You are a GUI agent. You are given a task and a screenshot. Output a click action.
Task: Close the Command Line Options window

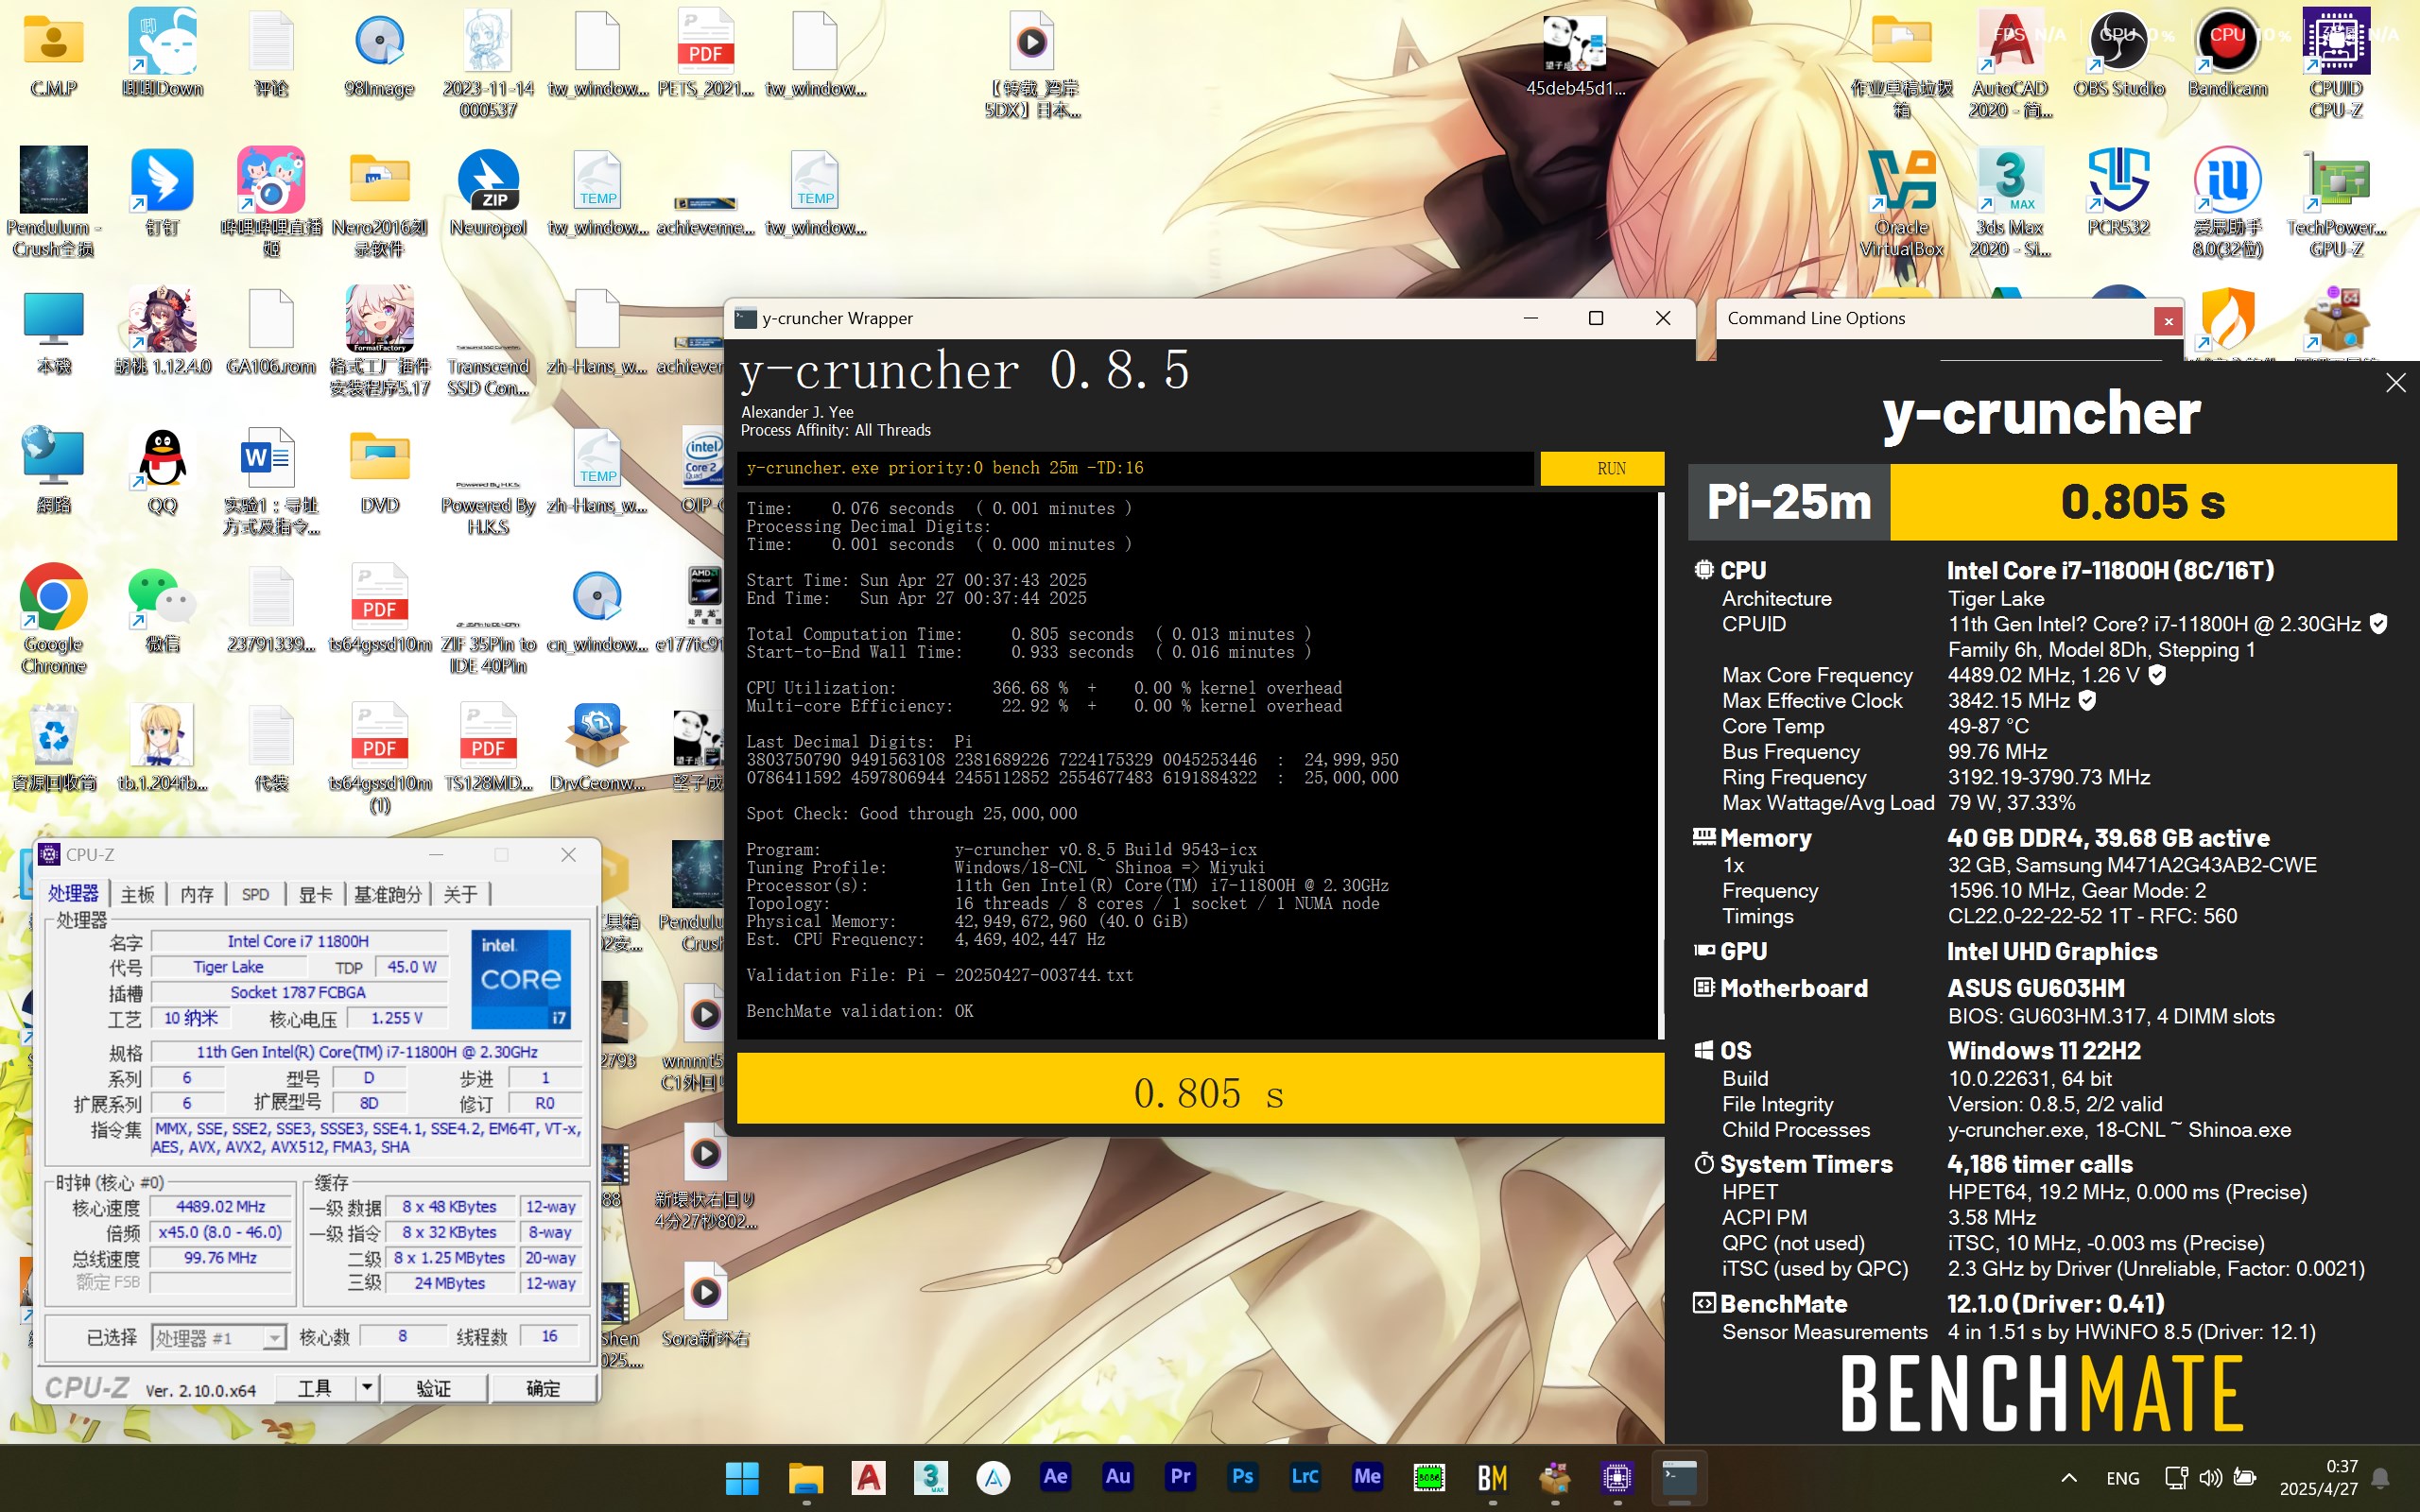tap(2168, 321)
